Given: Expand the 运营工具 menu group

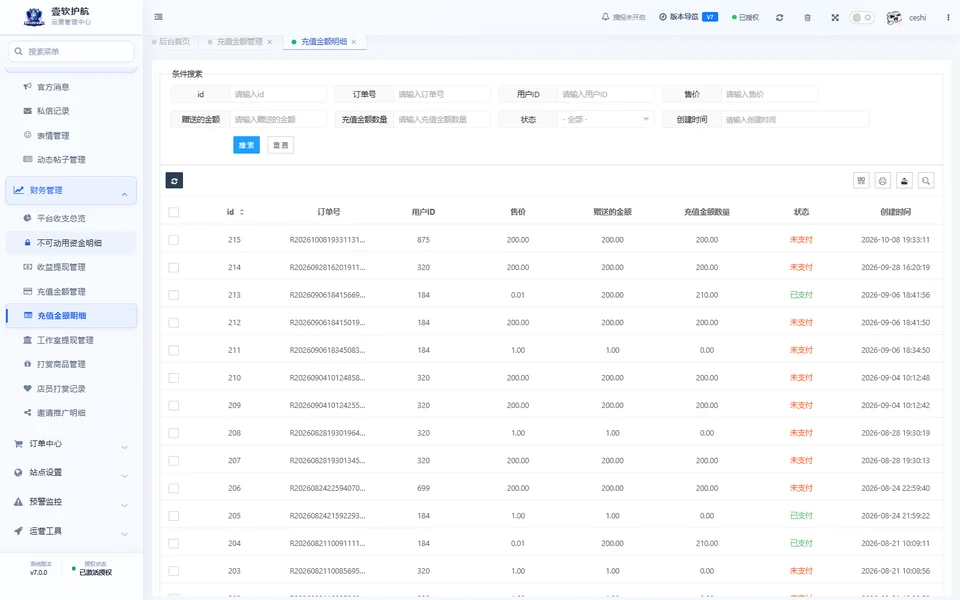Looking at the screenshot, I should tap(71, 531).
